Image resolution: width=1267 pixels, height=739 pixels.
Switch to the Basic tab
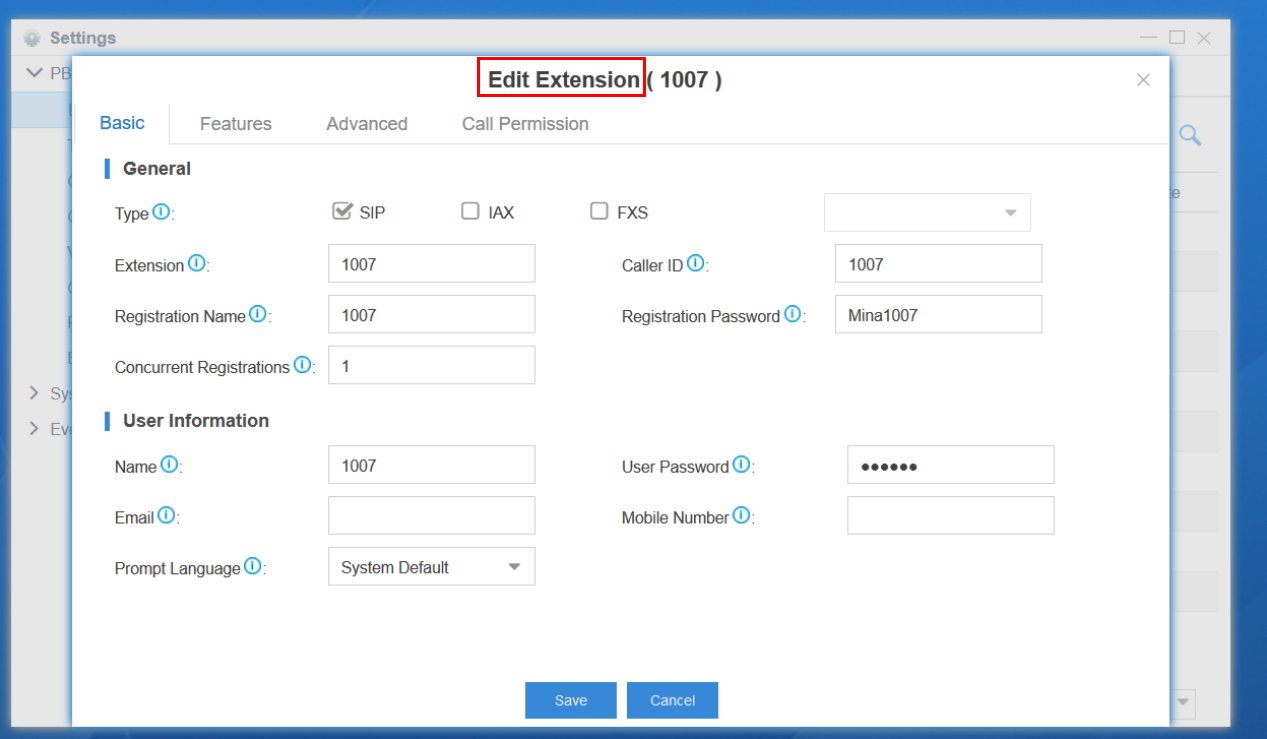coord(122,123)
